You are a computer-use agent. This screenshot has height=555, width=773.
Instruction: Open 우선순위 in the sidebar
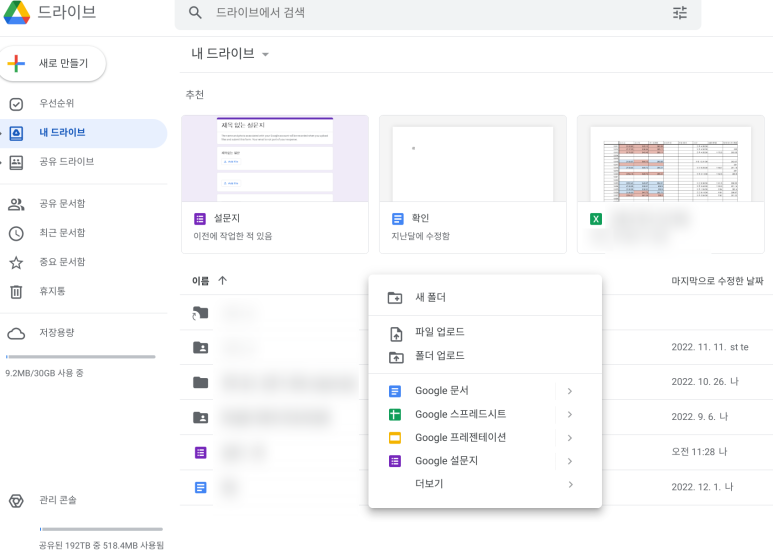click(x=57, y=104)
